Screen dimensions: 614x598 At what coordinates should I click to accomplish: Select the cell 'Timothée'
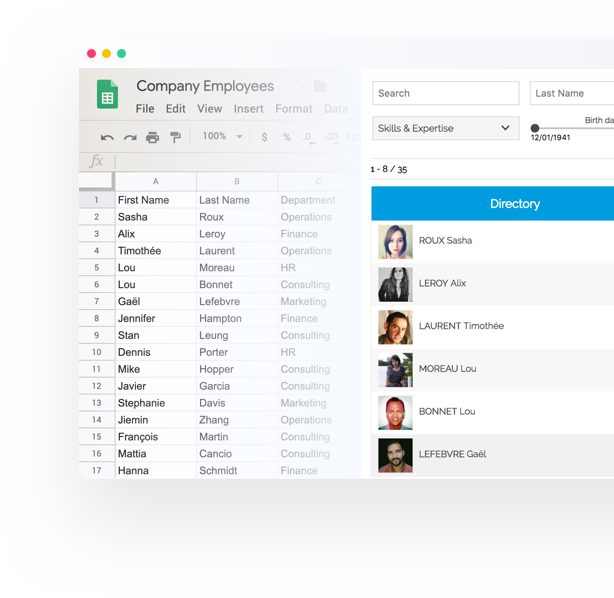[156, 251]
